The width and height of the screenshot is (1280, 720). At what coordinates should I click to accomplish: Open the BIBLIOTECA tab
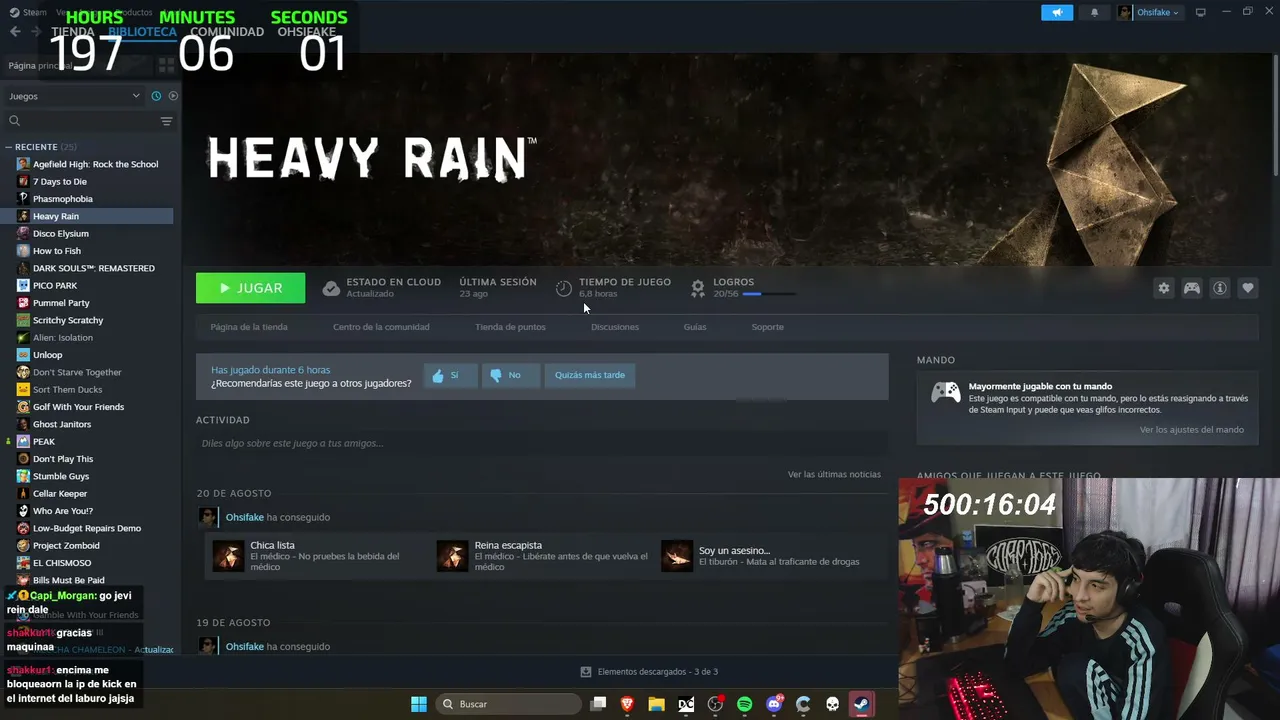(142, 32)
